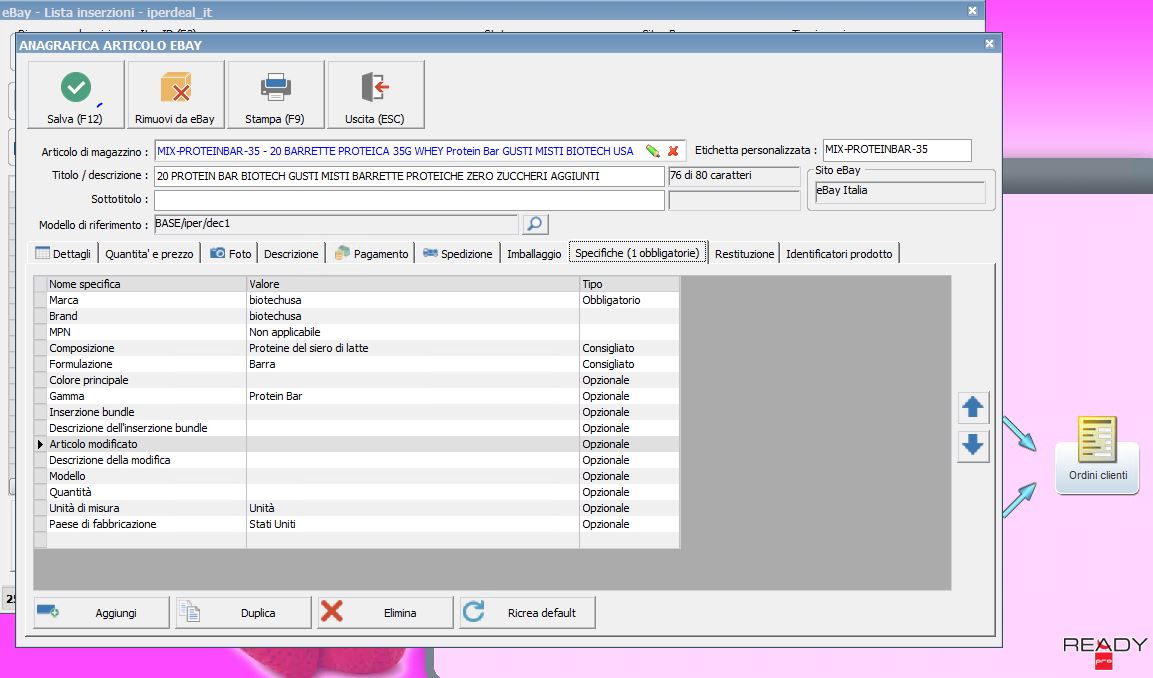This screenshot has width=1153, height=678.
Task: Switch to Spedizione tab
Action: point(457,254)
